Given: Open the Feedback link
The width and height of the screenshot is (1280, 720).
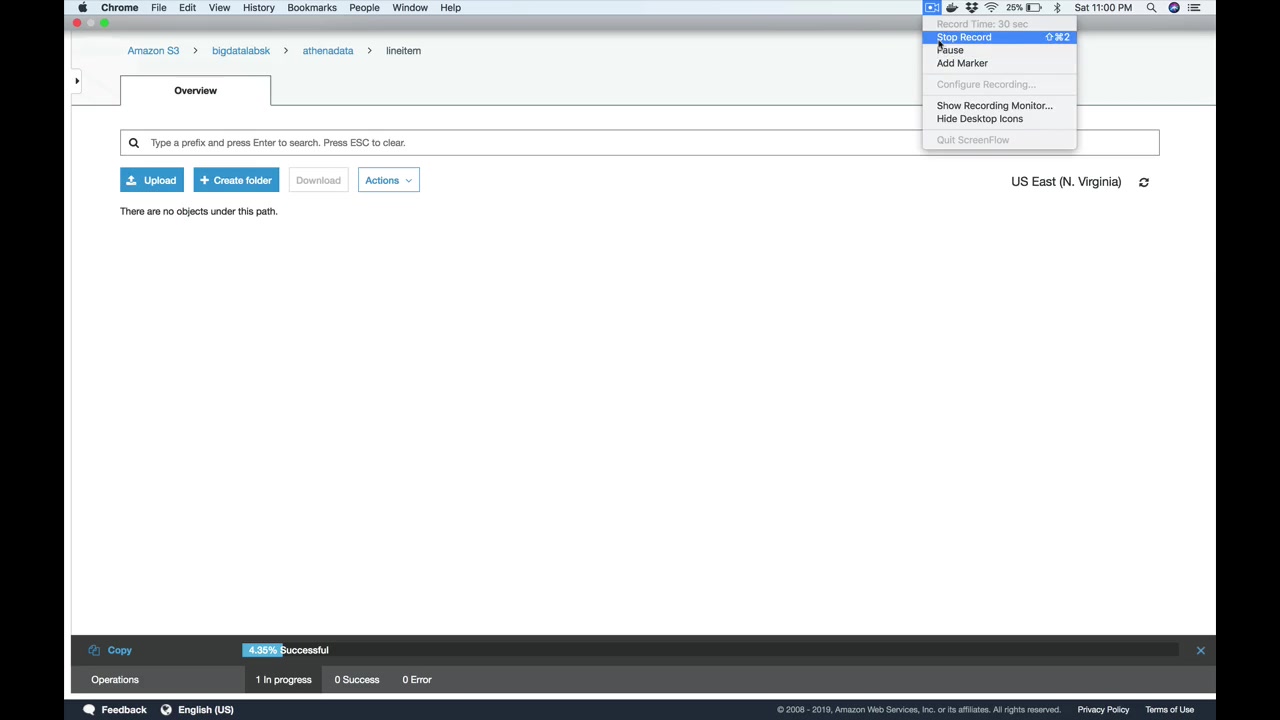Looking at the screenshot, I should 124,709.
